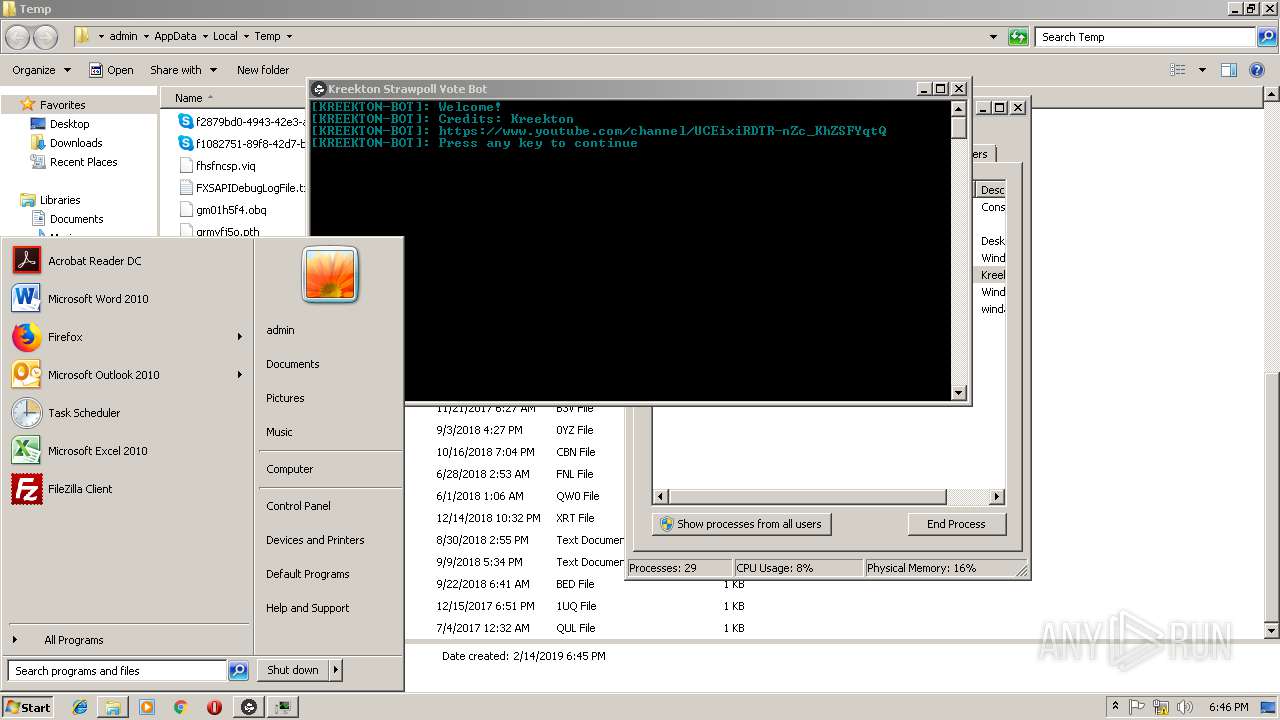
Task: Open Windows Media Player from taskbar
Action: pos(147,707)
